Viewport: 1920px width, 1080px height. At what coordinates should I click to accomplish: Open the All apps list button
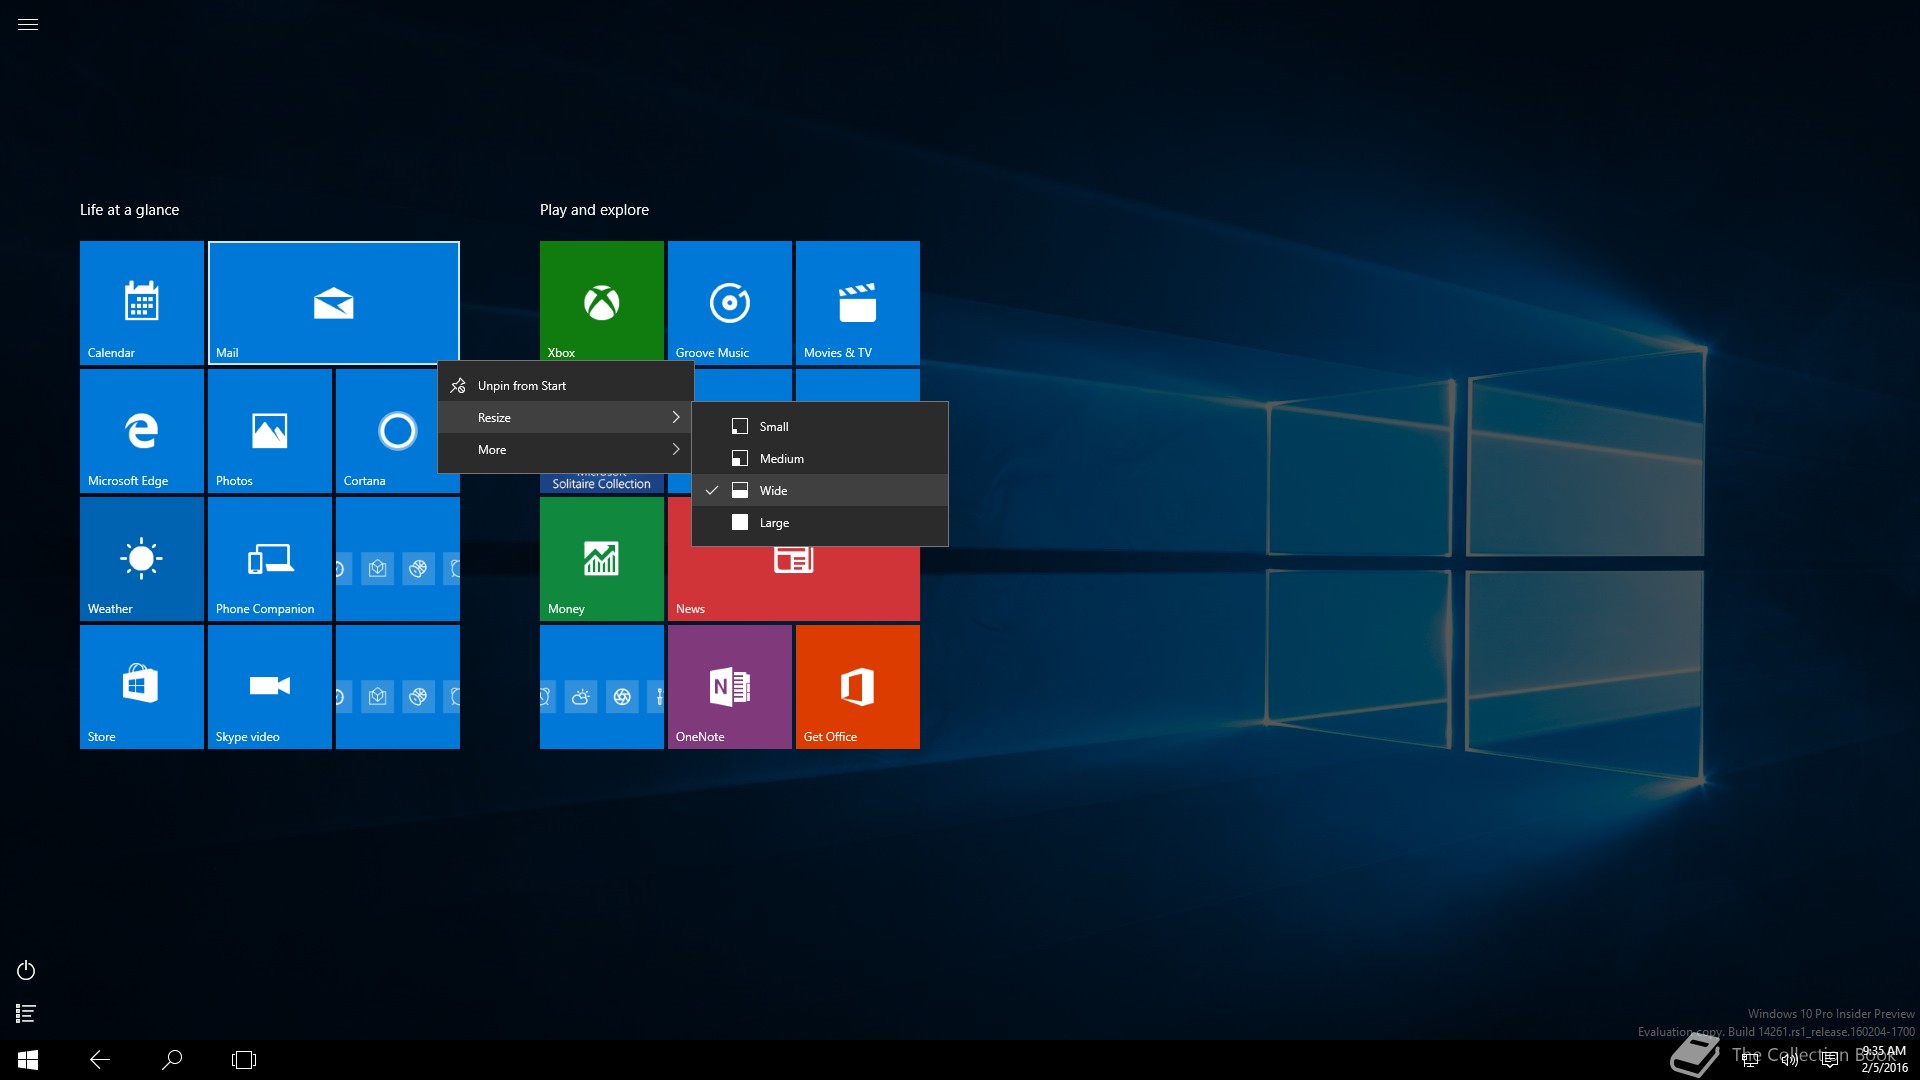click(x=26, y=1013)
